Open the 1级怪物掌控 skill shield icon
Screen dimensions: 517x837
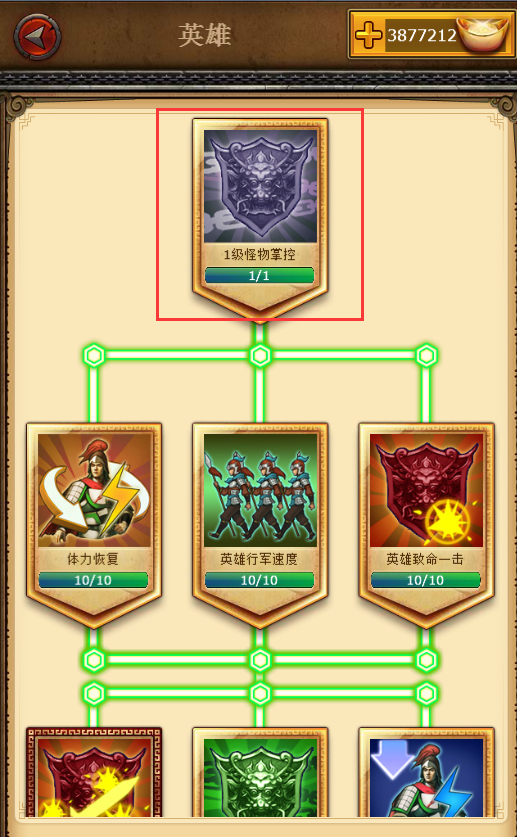click(x=260, y=186)
